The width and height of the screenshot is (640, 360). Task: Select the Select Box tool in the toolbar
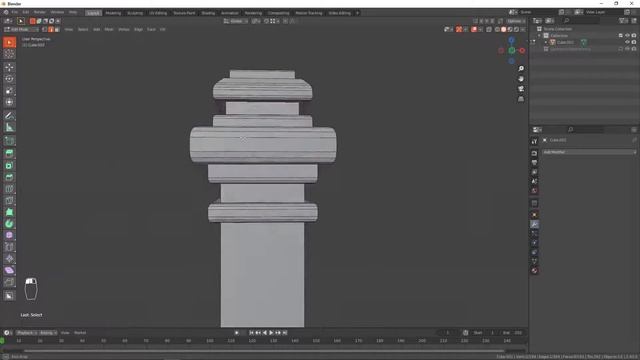coord(9,42)
